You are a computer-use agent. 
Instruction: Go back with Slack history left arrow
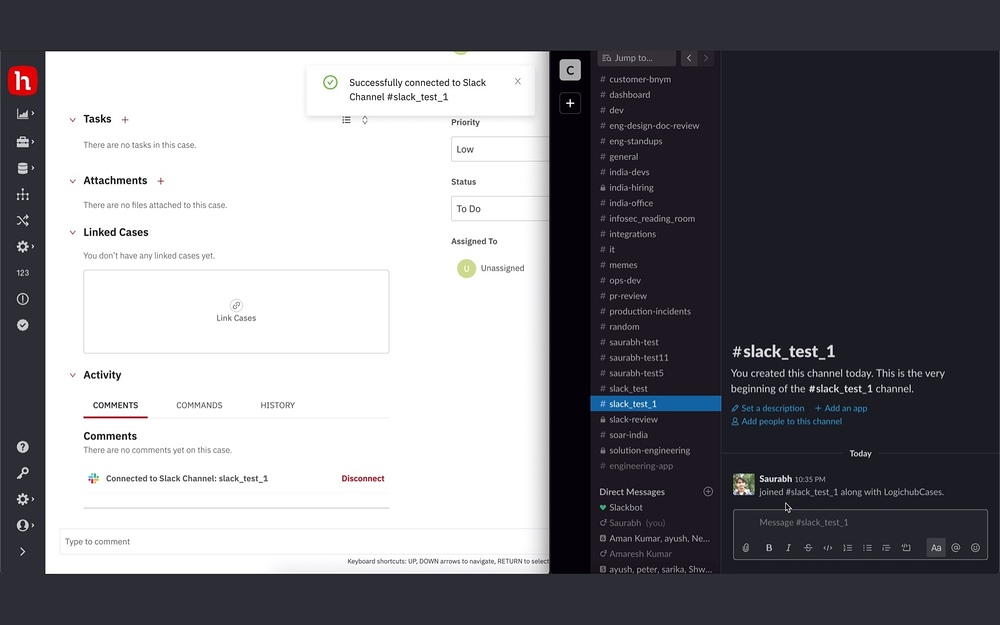(x=689, y=58)
